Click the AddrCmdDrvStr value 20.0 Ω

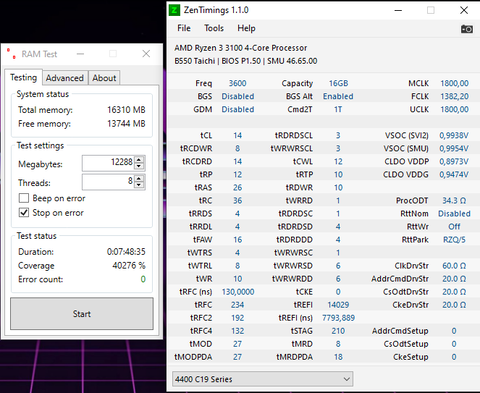[454, 279]
